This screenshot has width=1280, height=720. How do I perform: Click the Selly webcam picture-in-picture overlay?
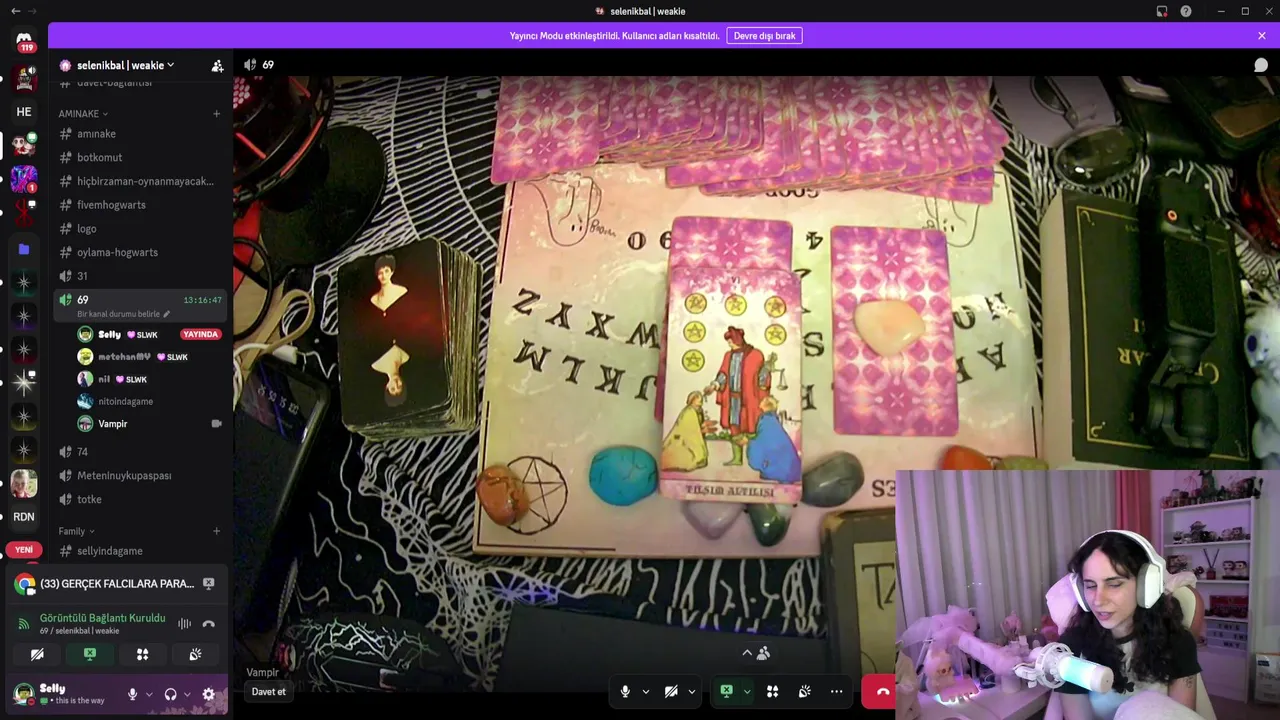[x=1087, y=595]
